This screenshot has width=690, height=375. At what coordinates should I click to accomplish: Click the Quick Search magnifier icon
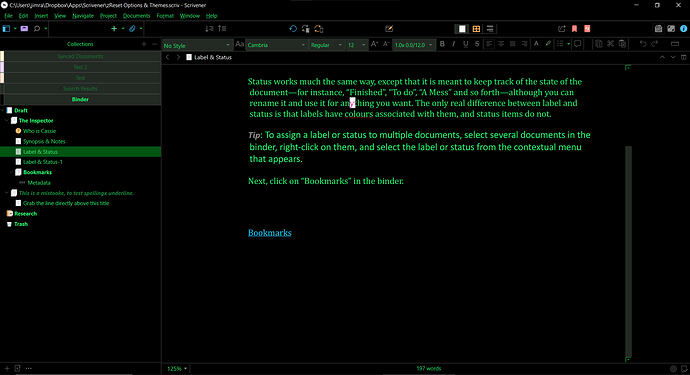click(37, 29)
